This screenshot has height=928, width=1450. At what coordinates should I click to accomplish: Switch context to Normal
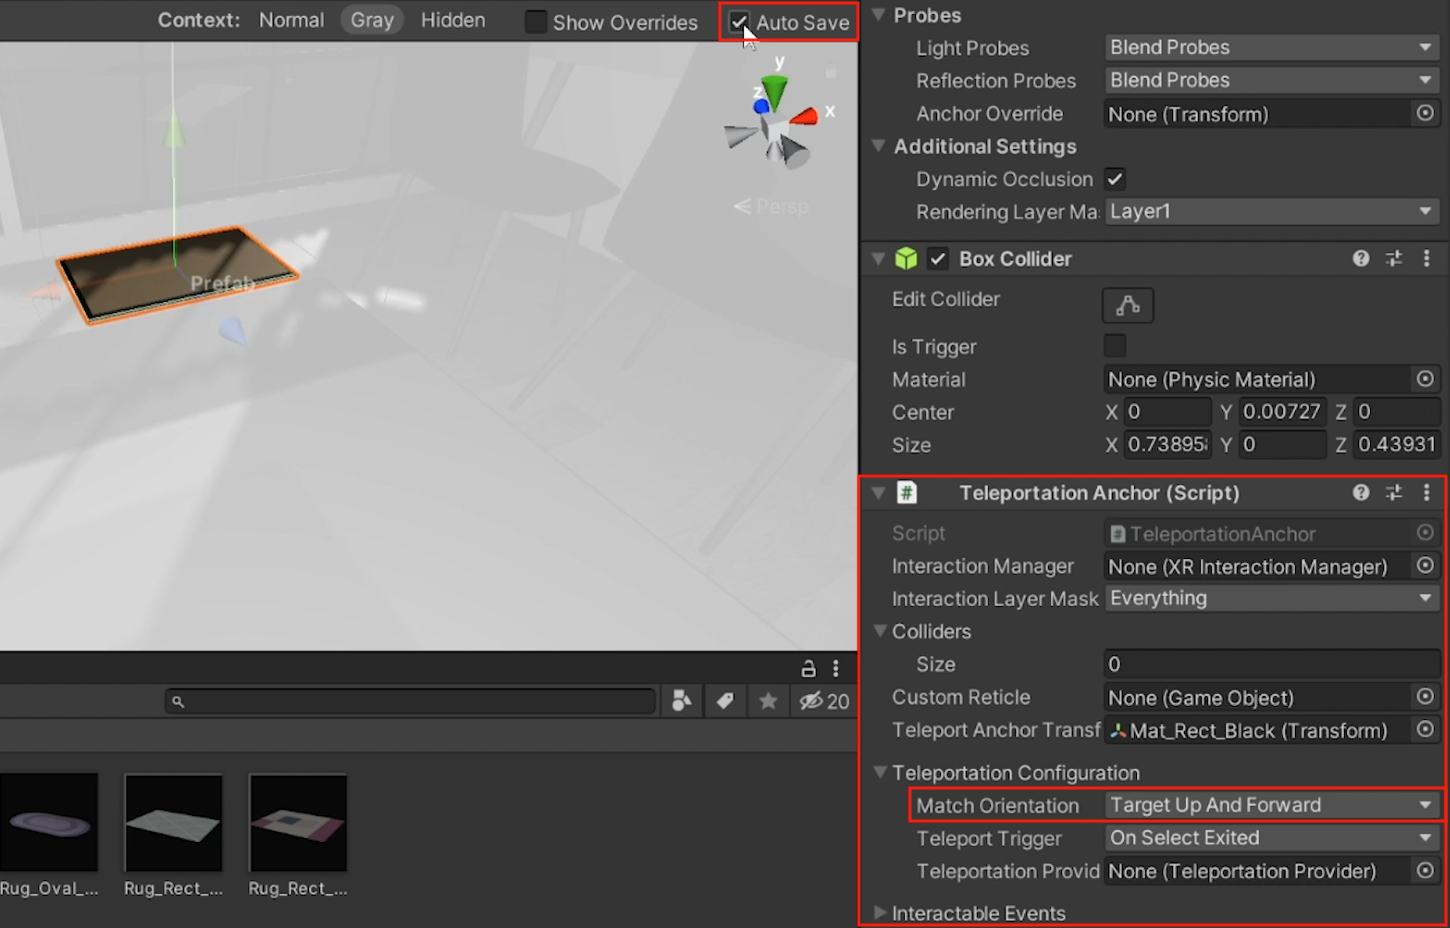pyautogui.click(x=291, y=20)
